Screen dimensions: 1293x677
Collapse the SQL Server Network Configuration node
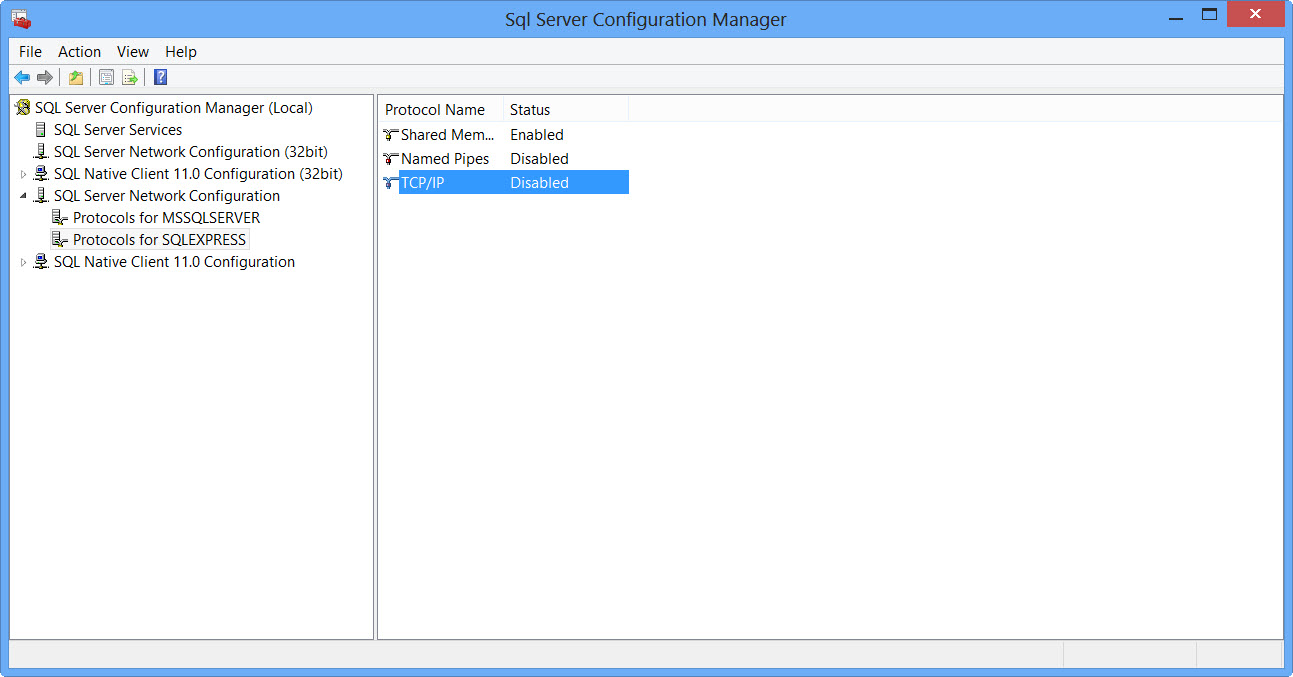point(23,195)
